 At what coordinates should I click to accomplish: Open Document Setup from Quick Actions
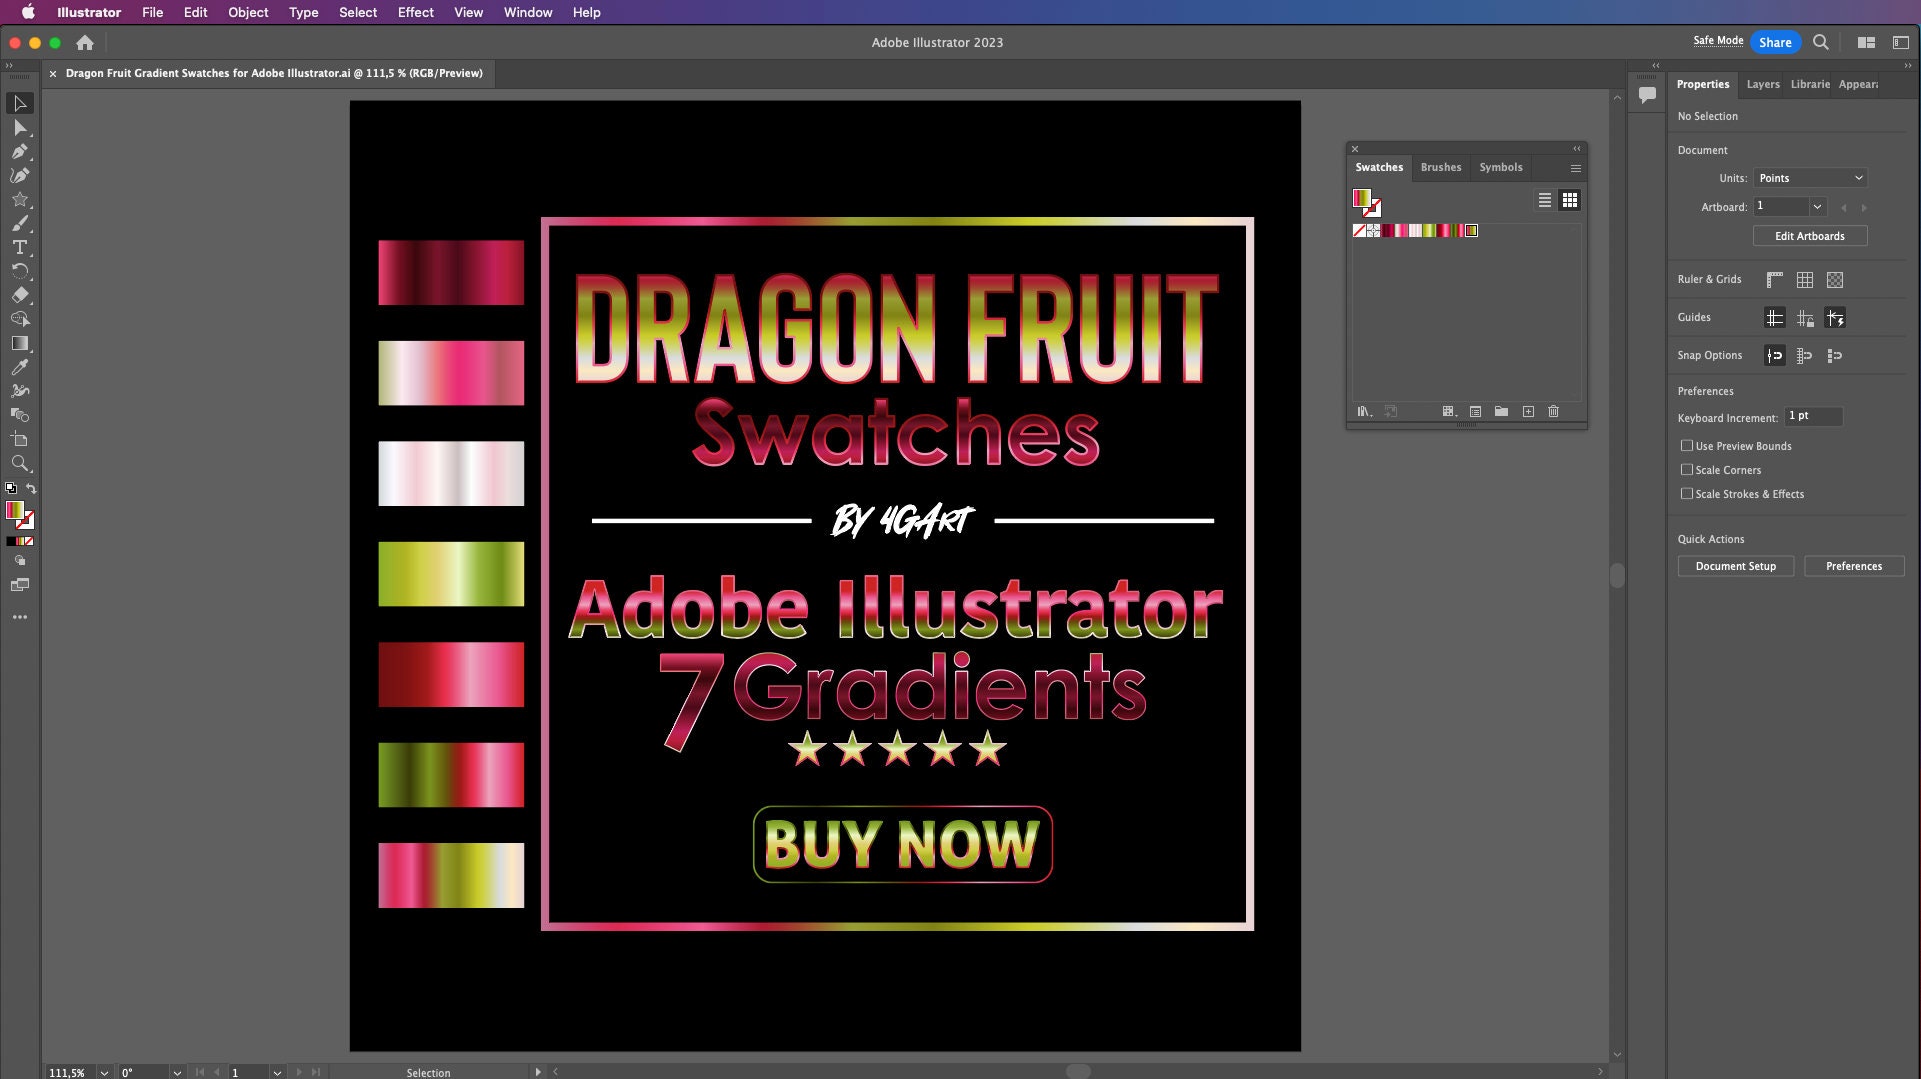(x=1736, y=566)
